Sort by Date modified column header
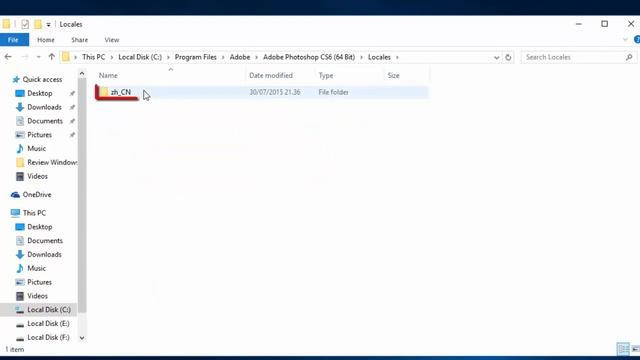Viewport: 640px width, 360px height. pyautogui.click(x=271, y=76)
